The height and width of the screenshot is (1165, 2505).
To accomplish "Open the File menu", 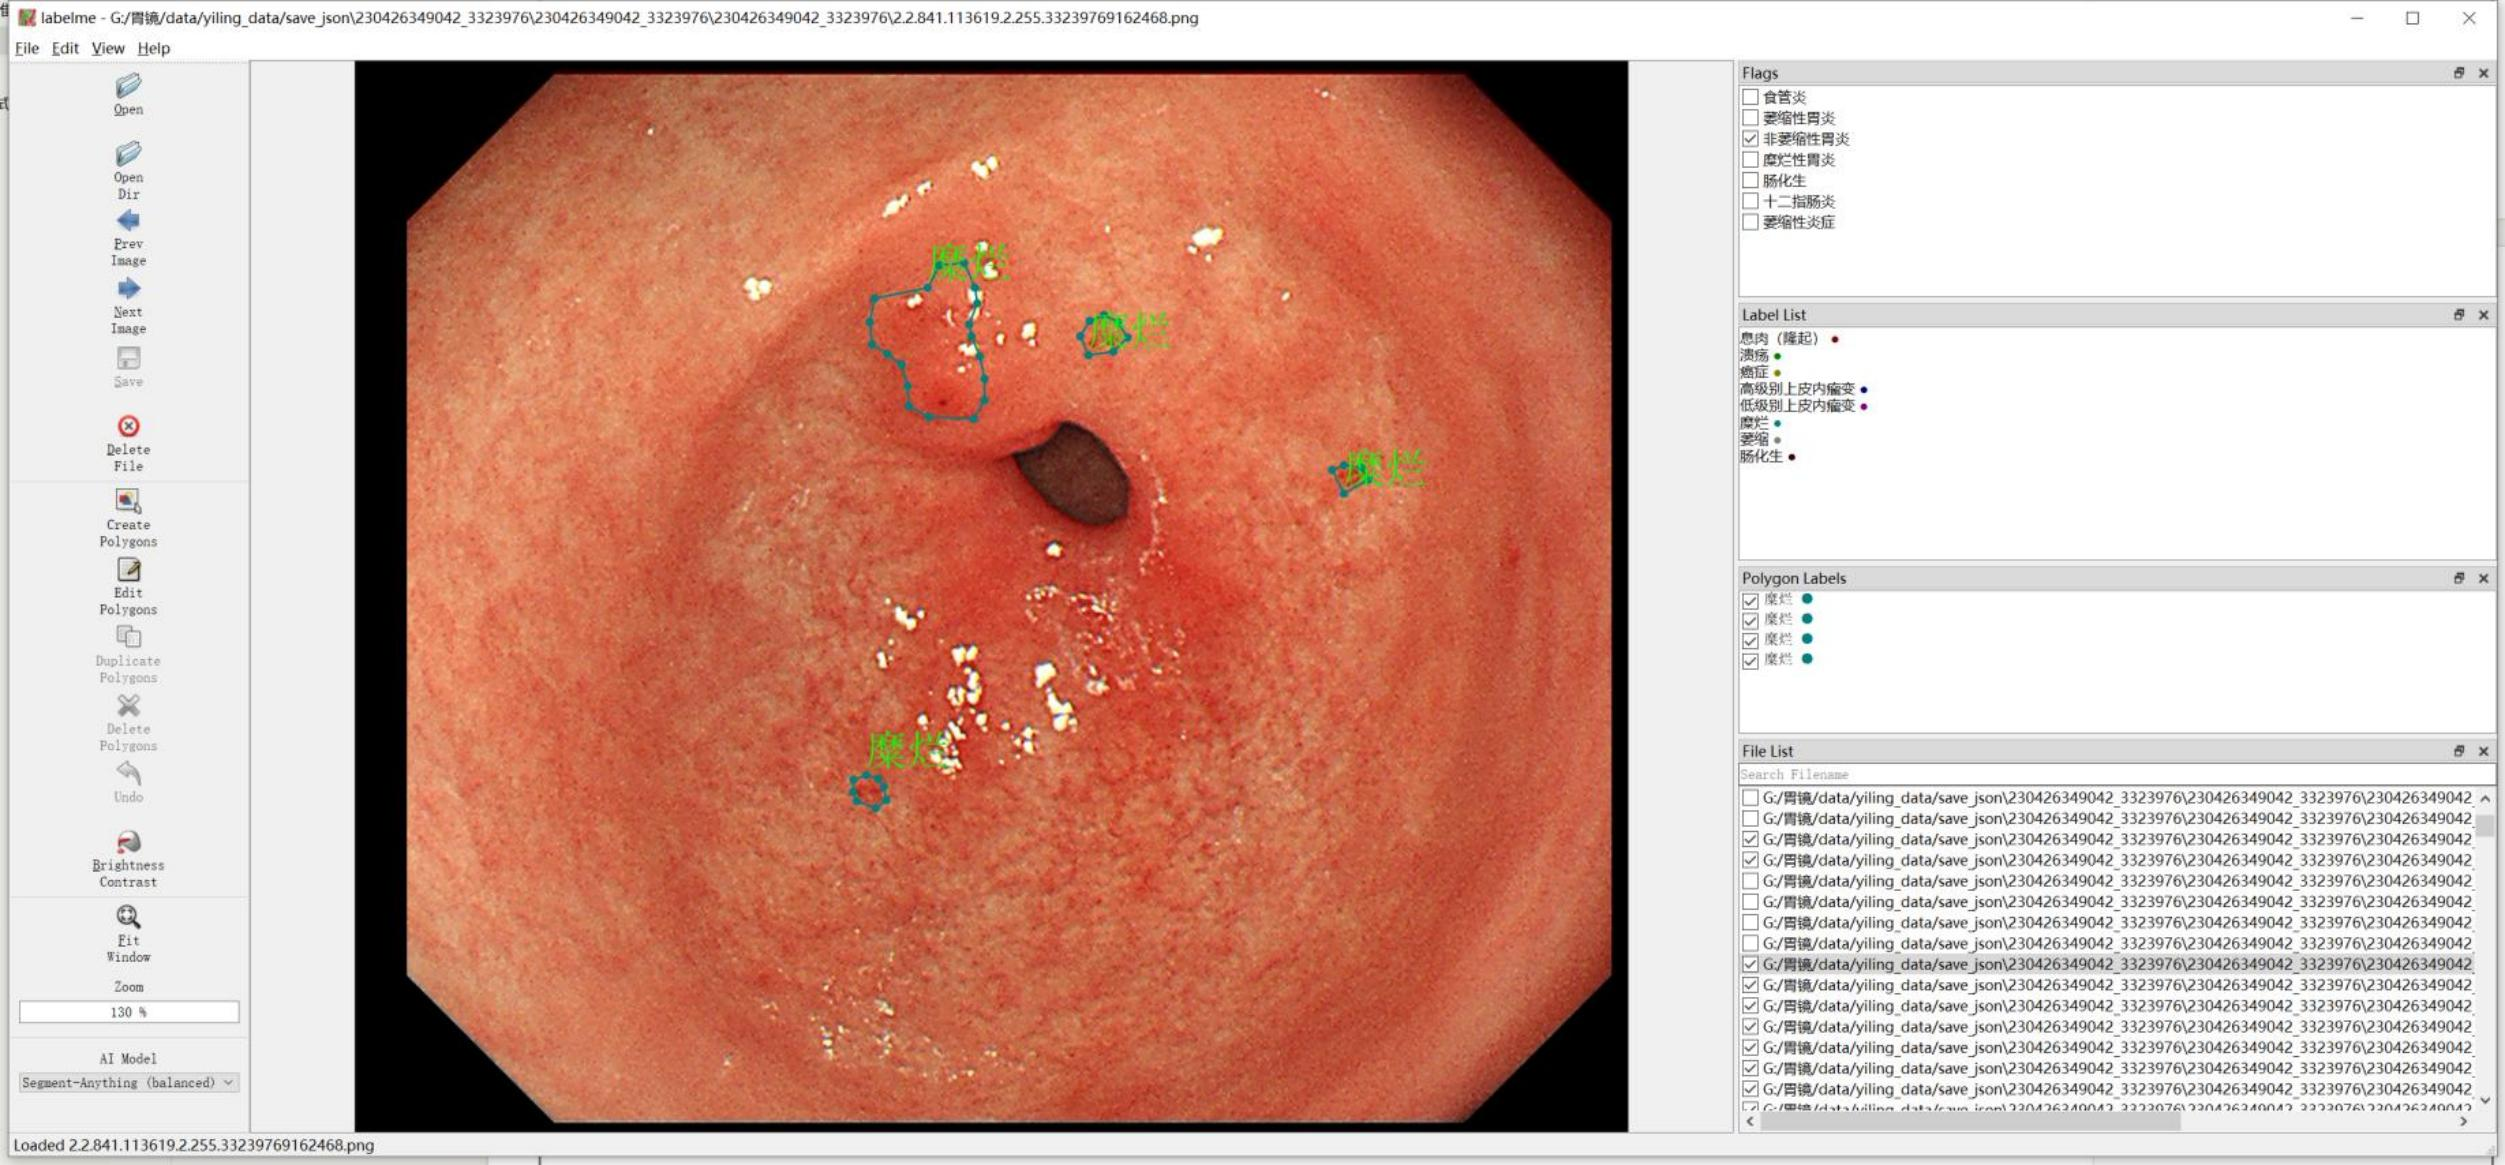I will click(x=26, y=48).
